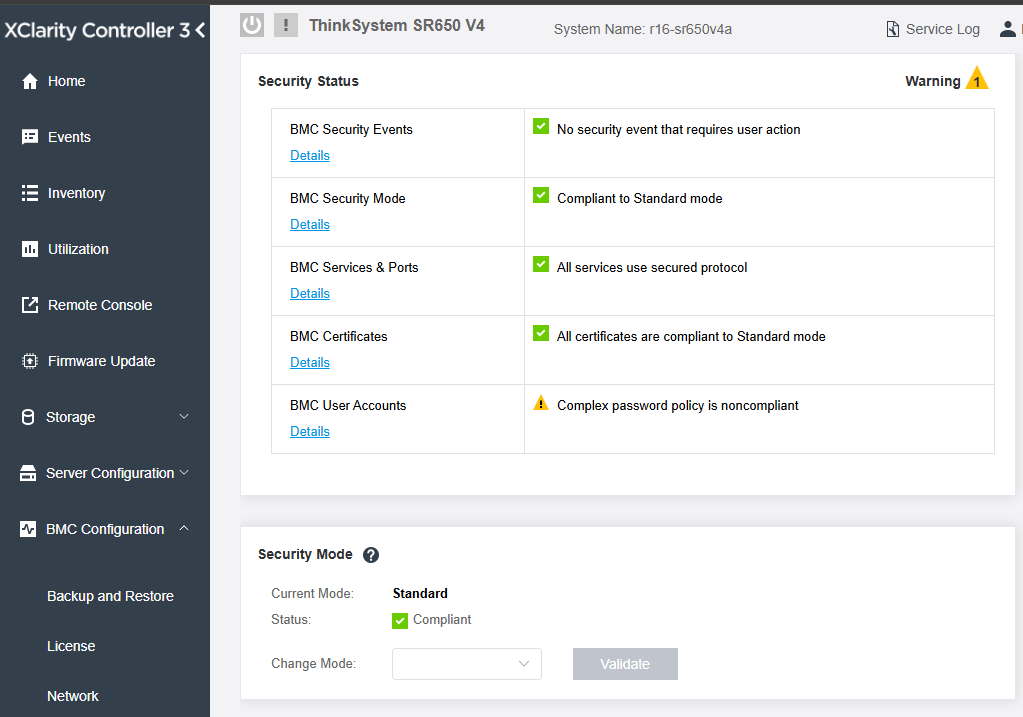This screenshot has height=717, width=1023.
Task: Open Backup and Restore submenu item
Action: click(x=110, y=596)
